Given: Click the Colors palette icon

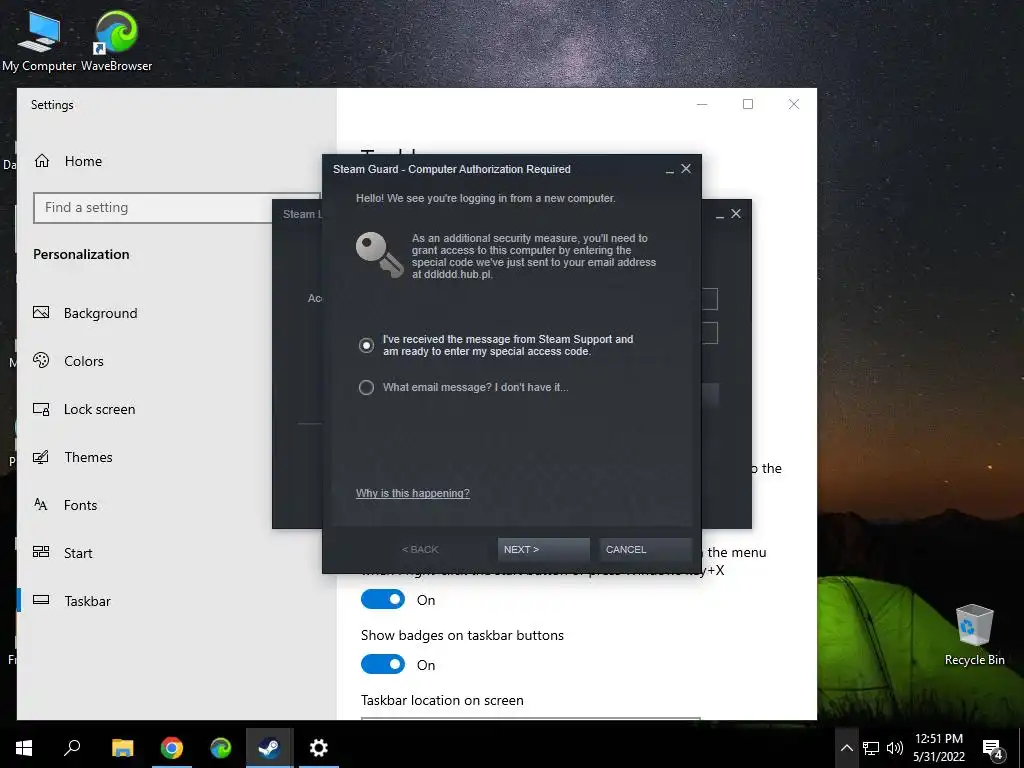Looking at the screenshot, I should click(41, 360).
